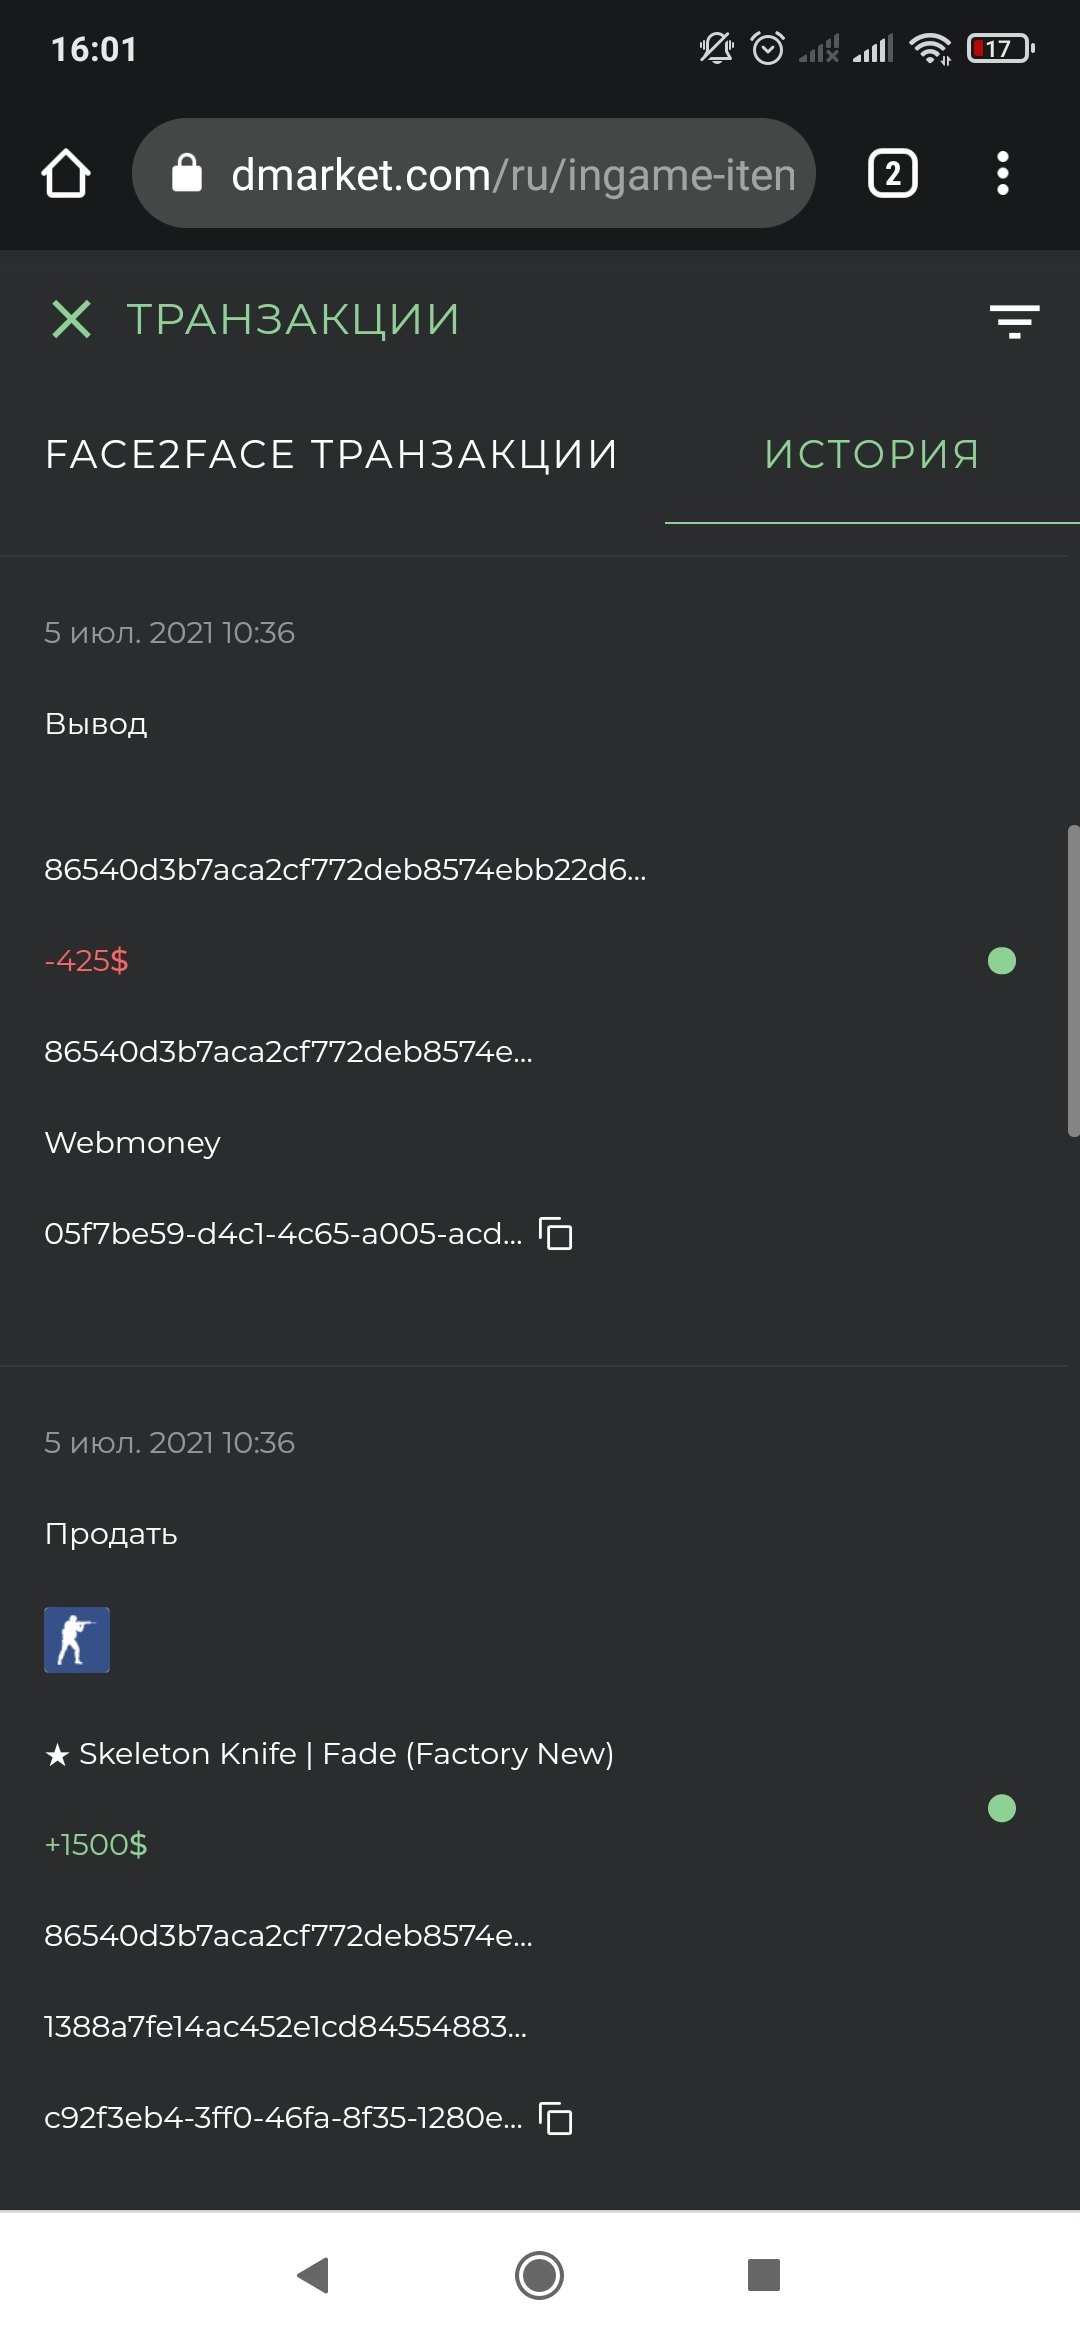This screenshot has height=2340, width=1080.
Task: Close the transactions panel with the X
Action: click(71, 320)
